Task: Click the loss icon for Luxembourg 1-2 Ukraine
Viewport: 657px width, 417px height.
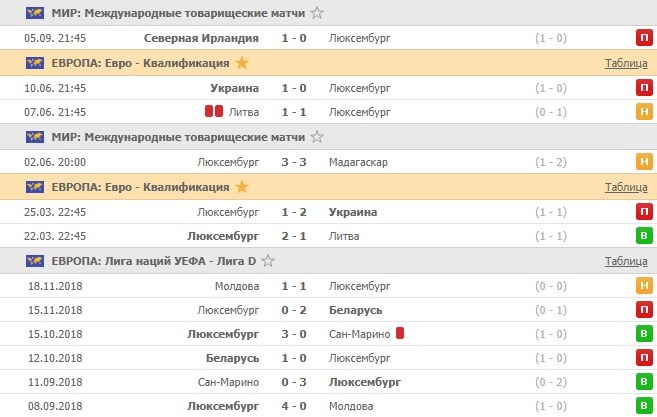Action: (x=645, y=212)
